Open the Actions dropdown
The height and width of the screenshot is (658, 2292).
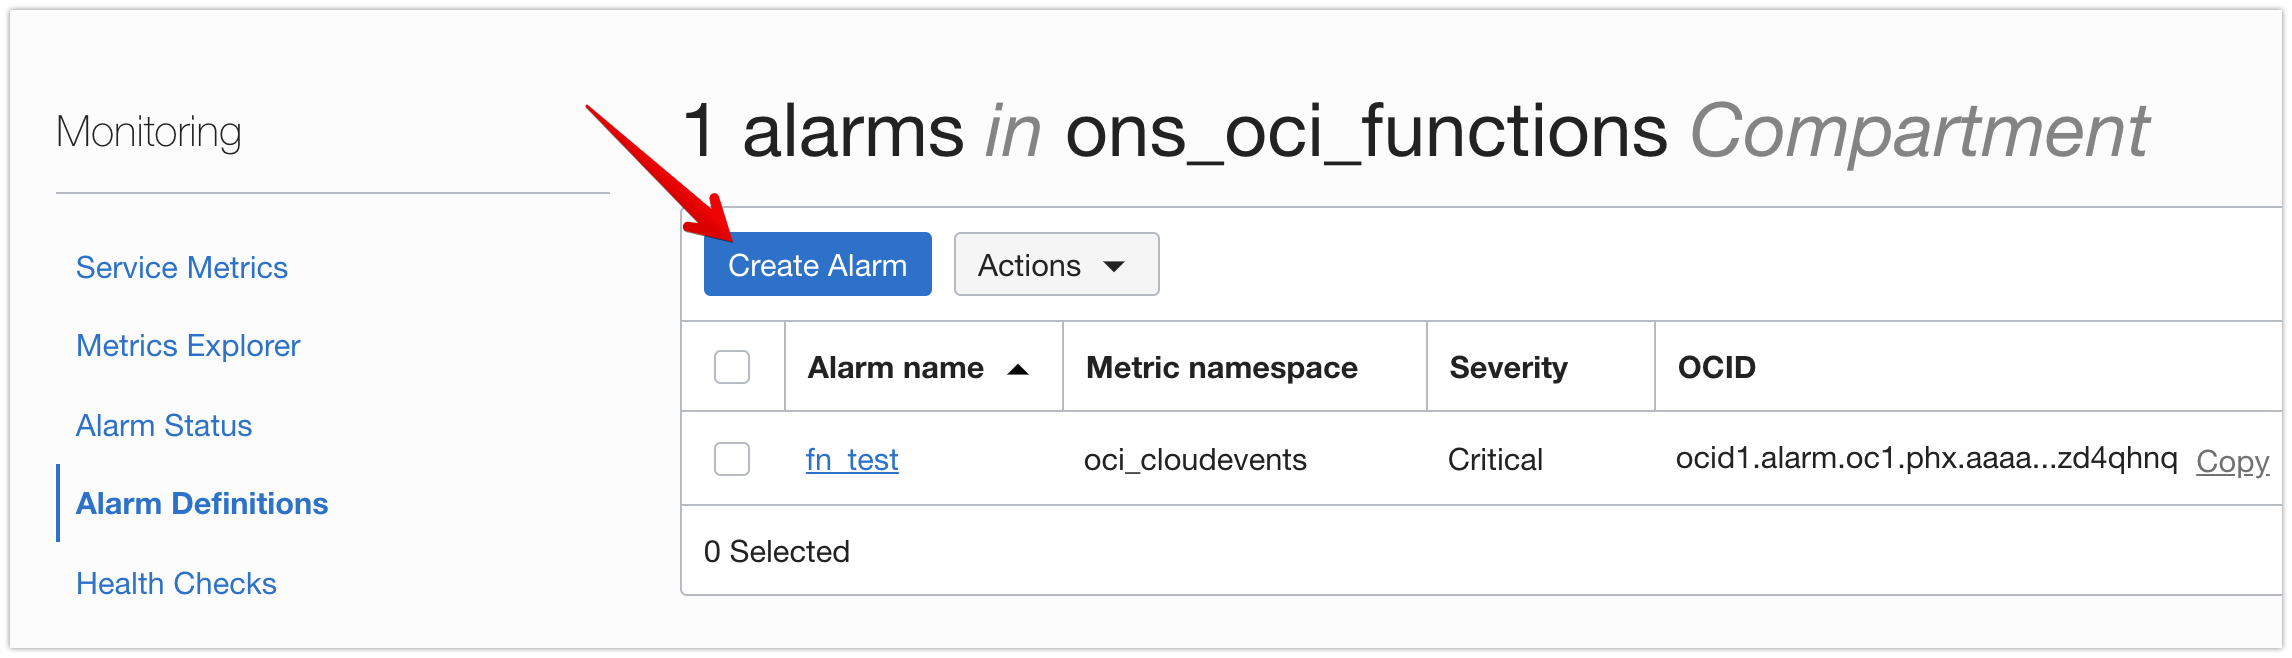click(1055, 264)
